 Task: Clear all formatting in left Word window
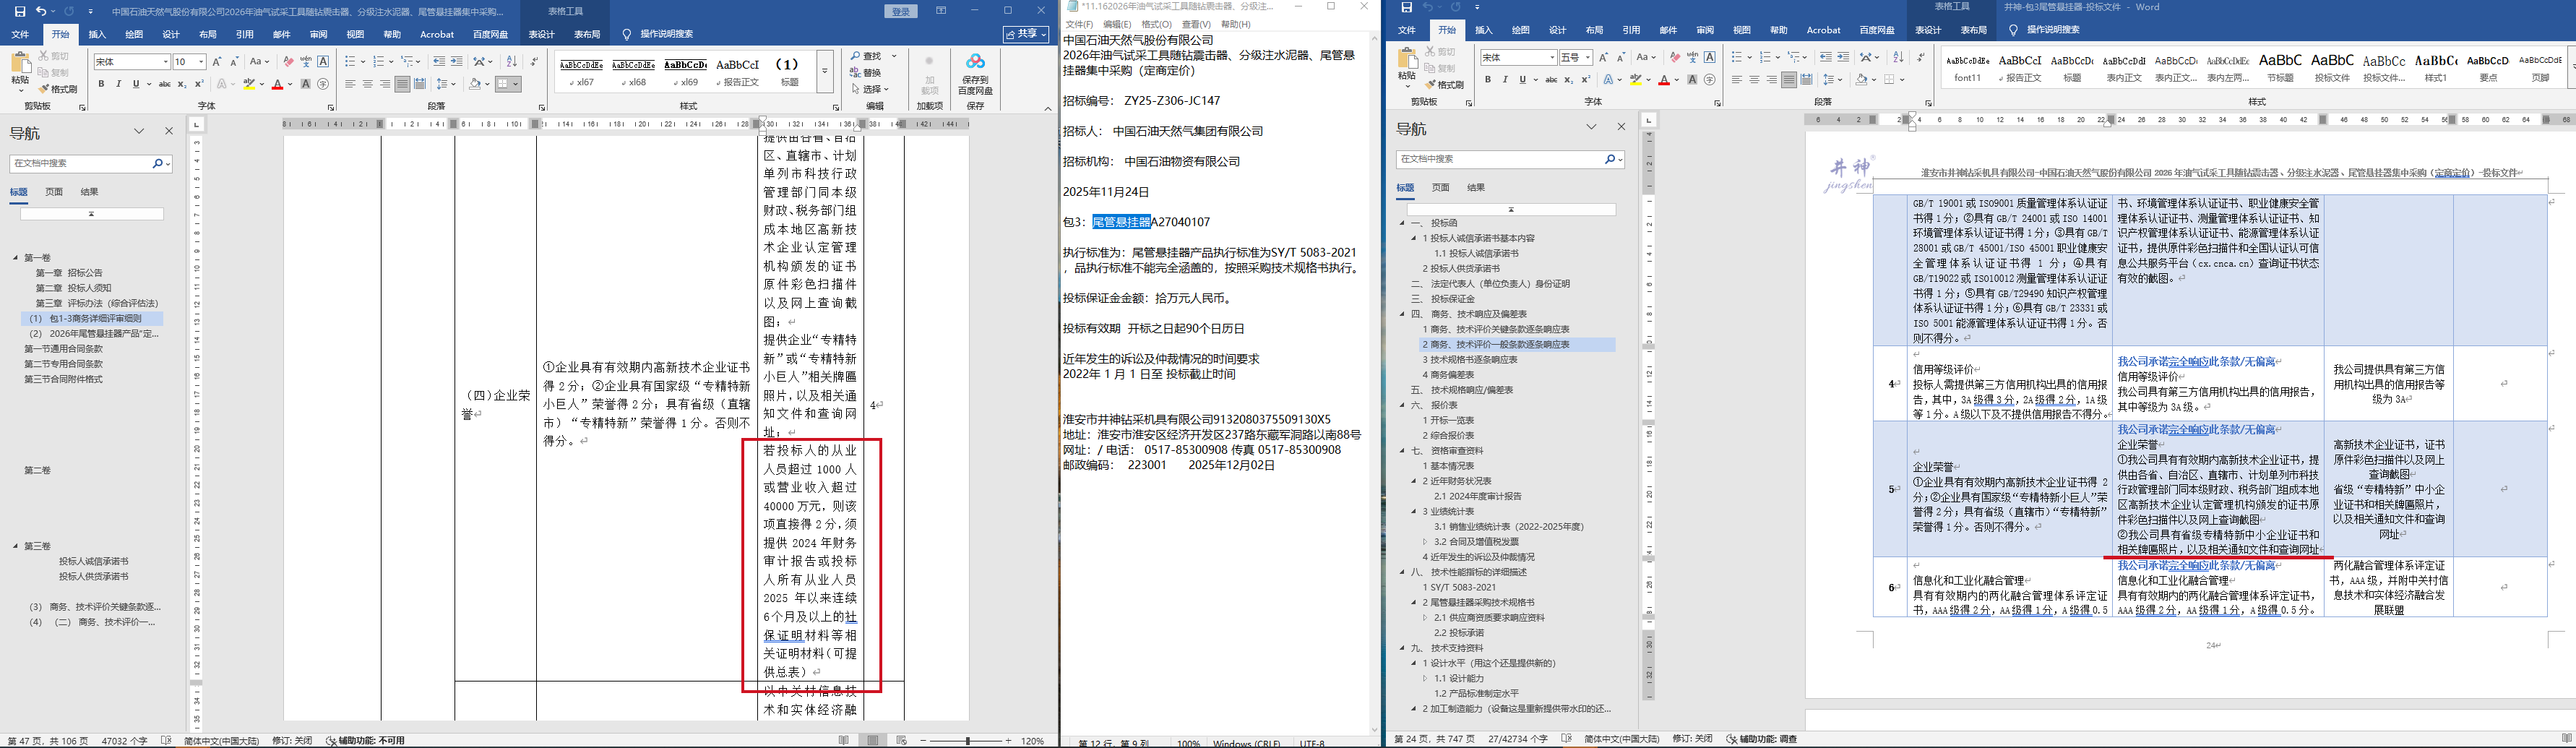pos(288,62)
